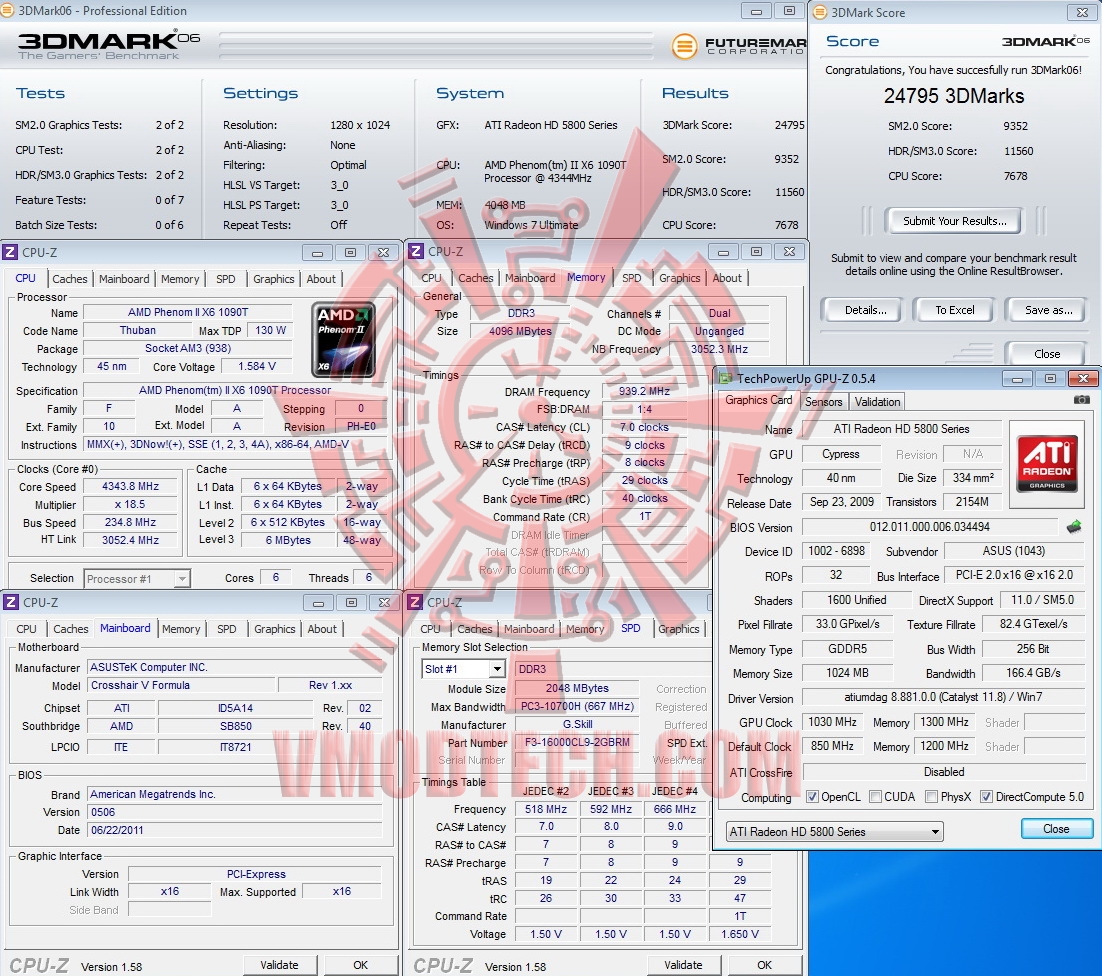Screen dimensions: 1102x976
Task: Click the AMD Phenom II processor logo
Action: tap(343, 340)
